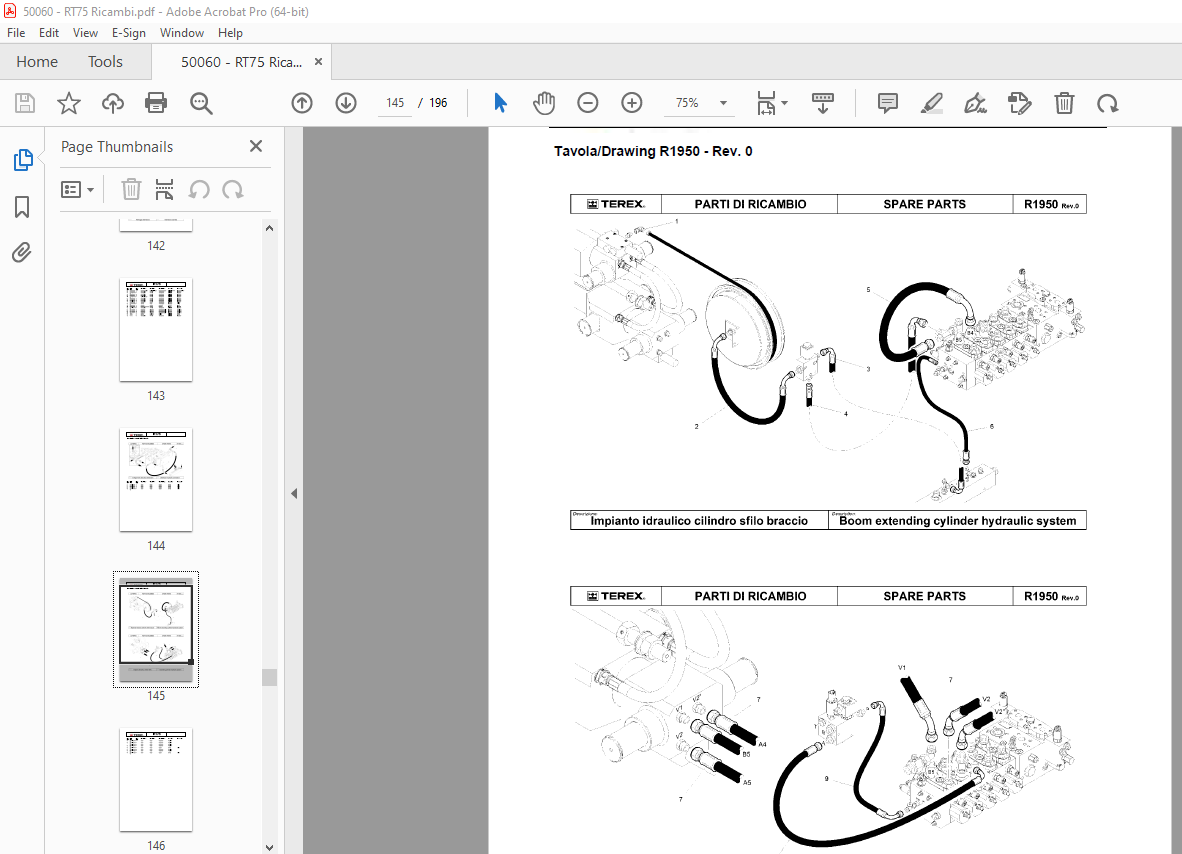Toggle scrolling read mode icon
This screenshot has height=854, width=1182.
pos(822,103)
